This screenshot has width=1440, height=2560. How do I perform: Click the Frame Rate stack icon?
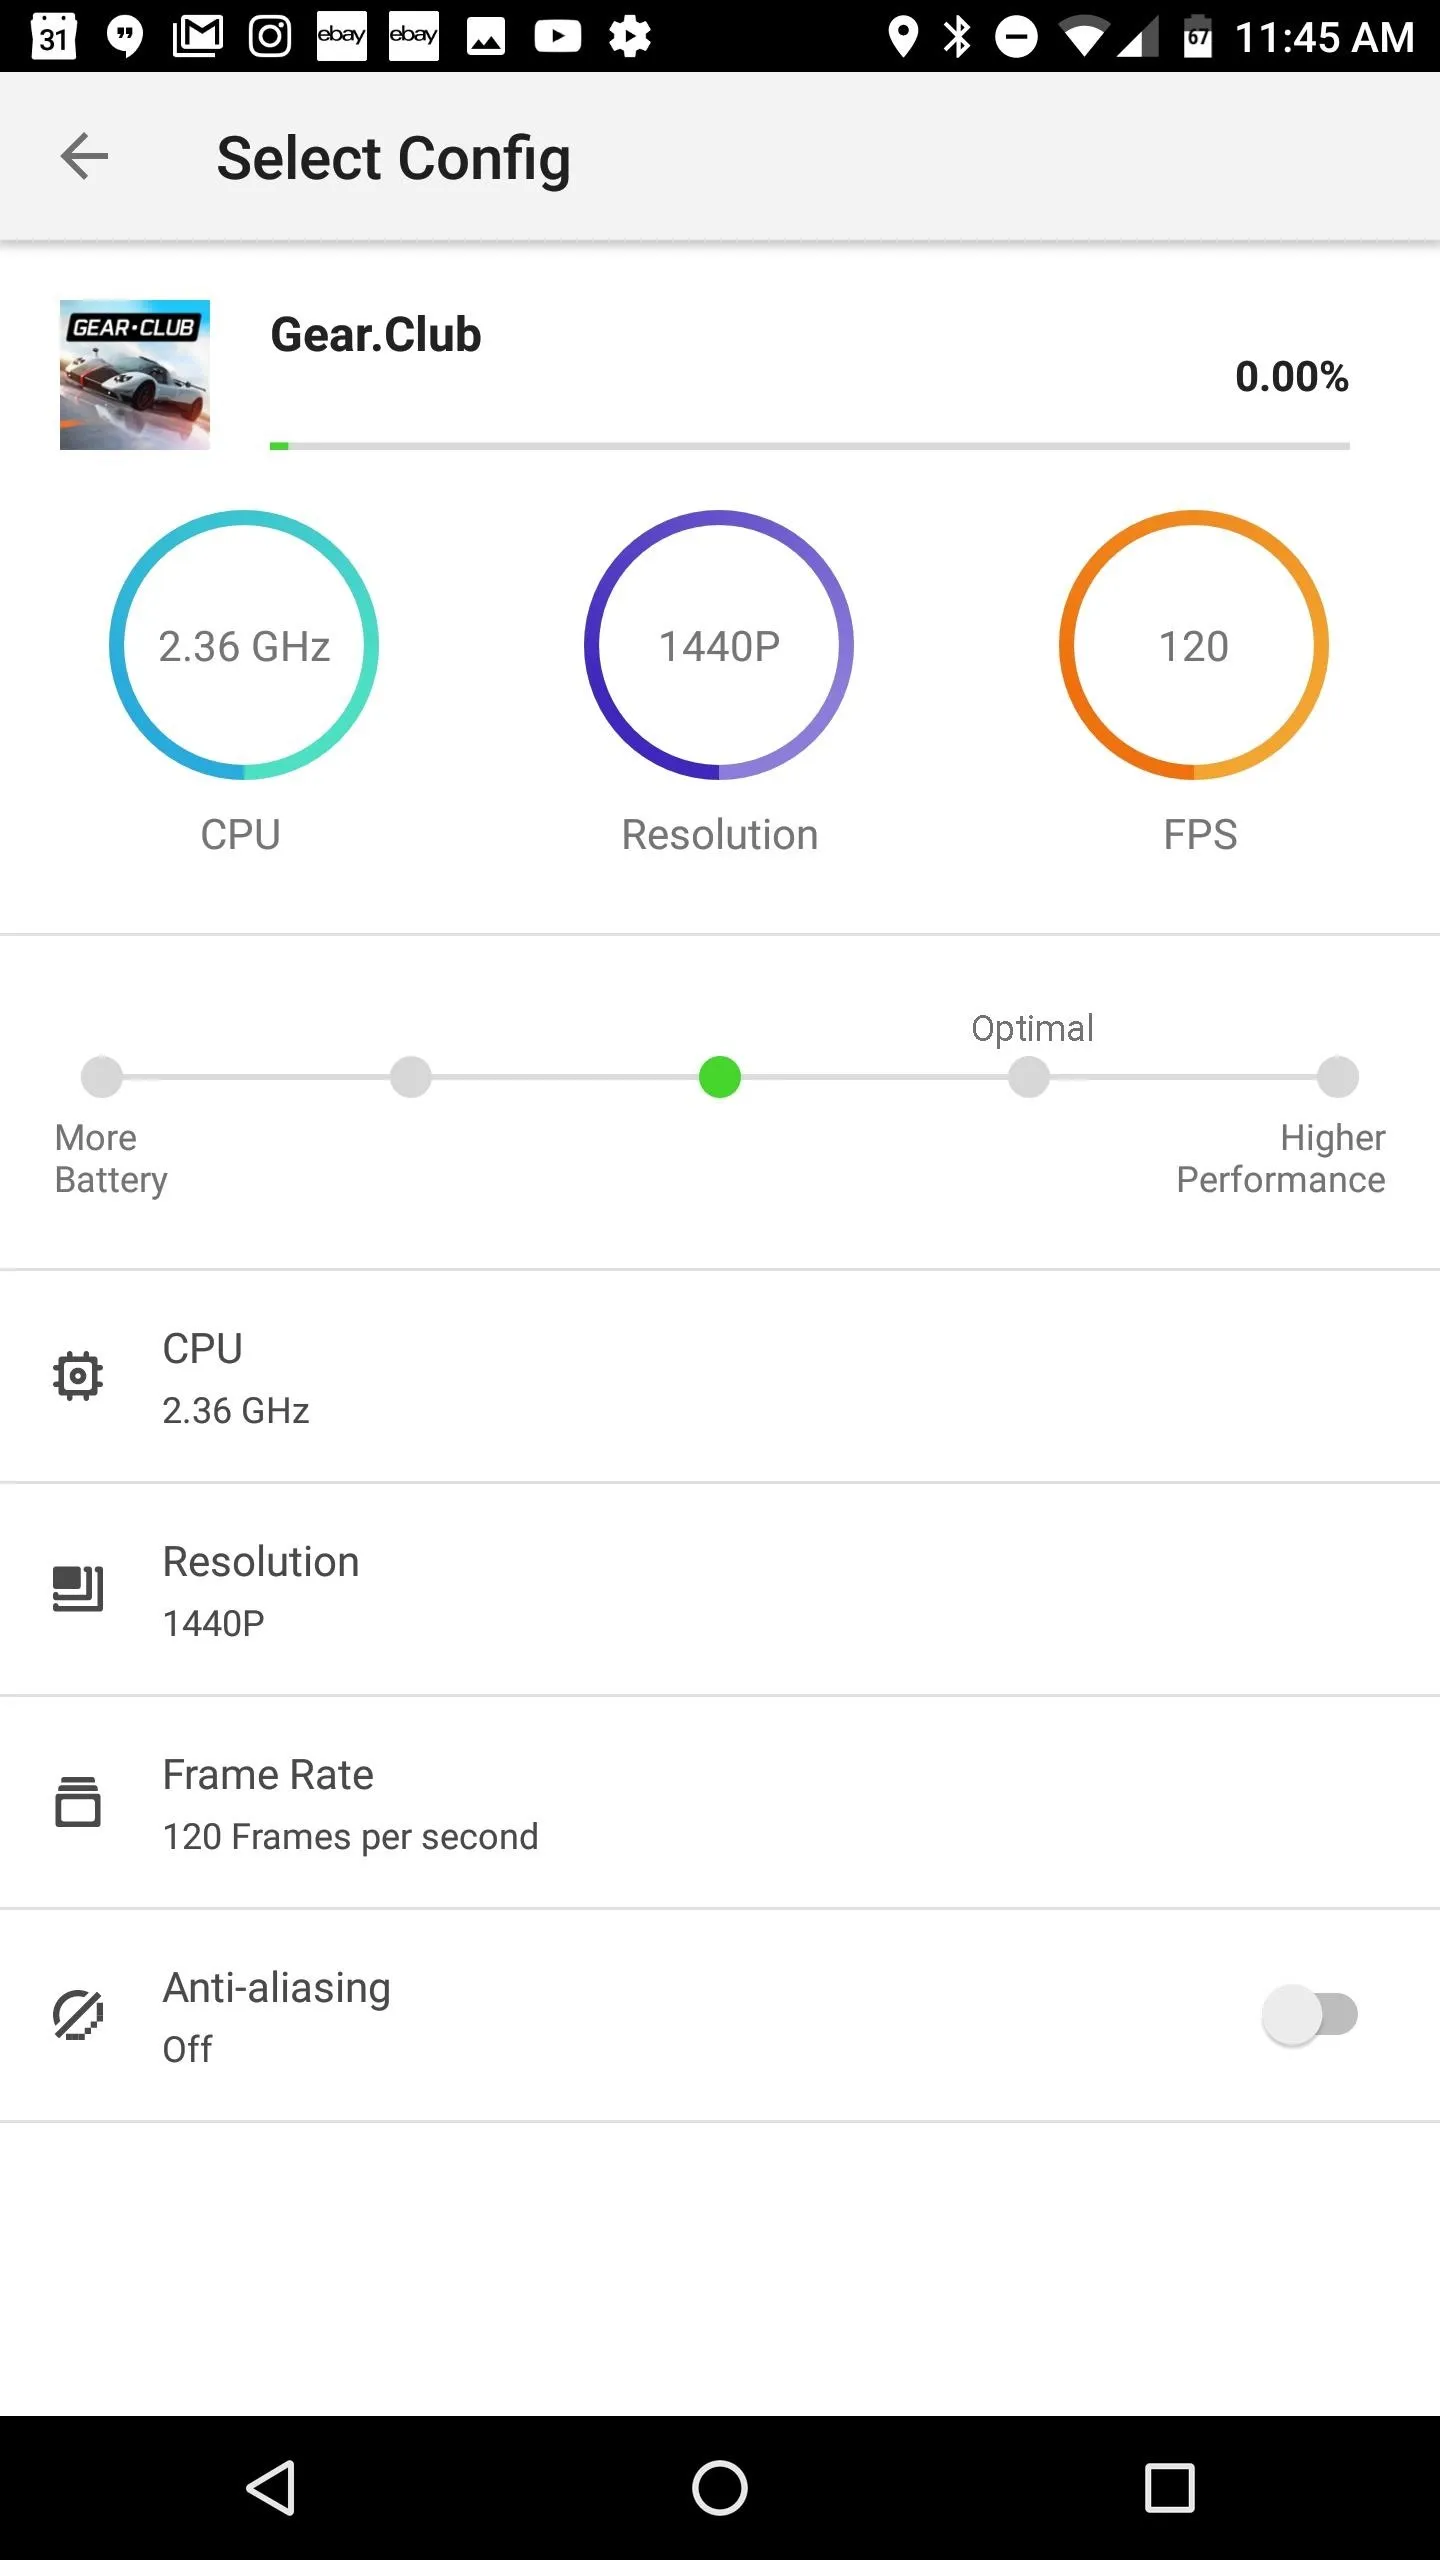pos(78,1802)
